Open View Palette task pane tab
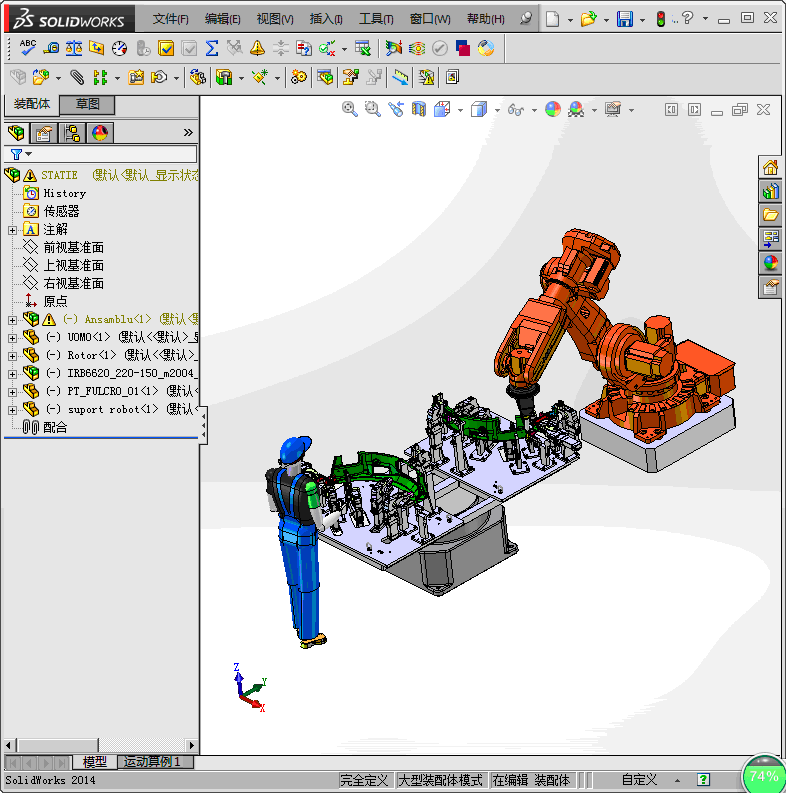Viewport: 786px width, 793px height. (770, 239)
